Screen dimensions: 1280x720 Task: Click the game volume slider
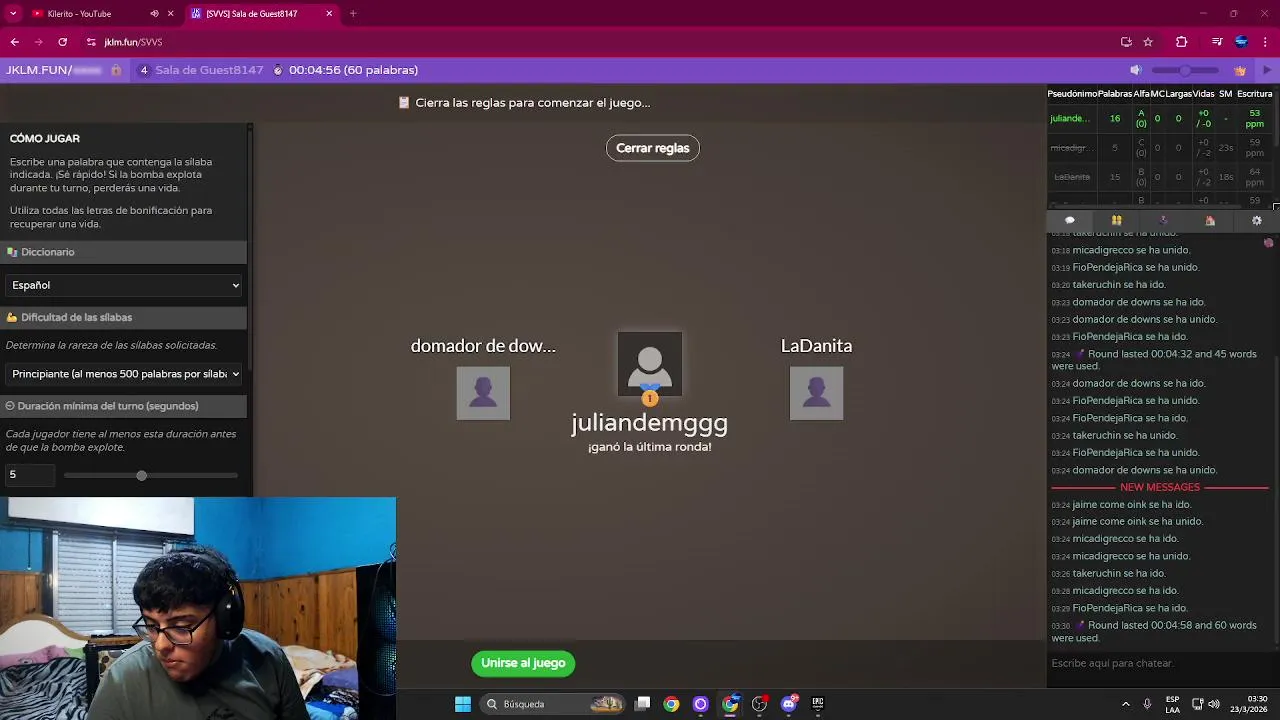coord(1185,70)
